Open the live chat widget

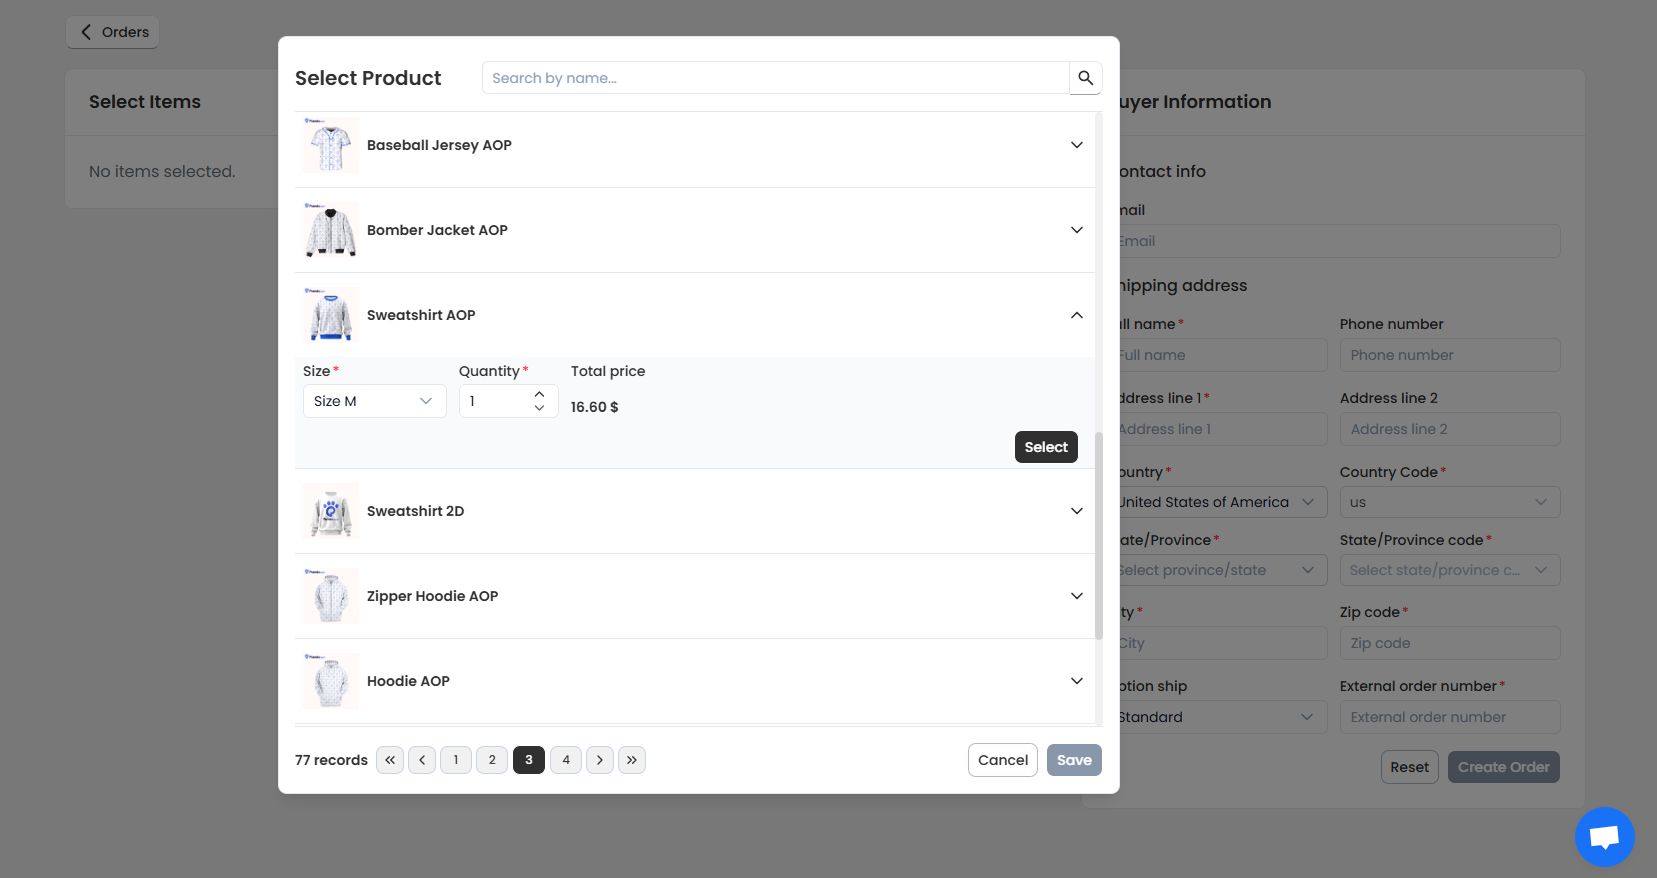click(1604, 836)
